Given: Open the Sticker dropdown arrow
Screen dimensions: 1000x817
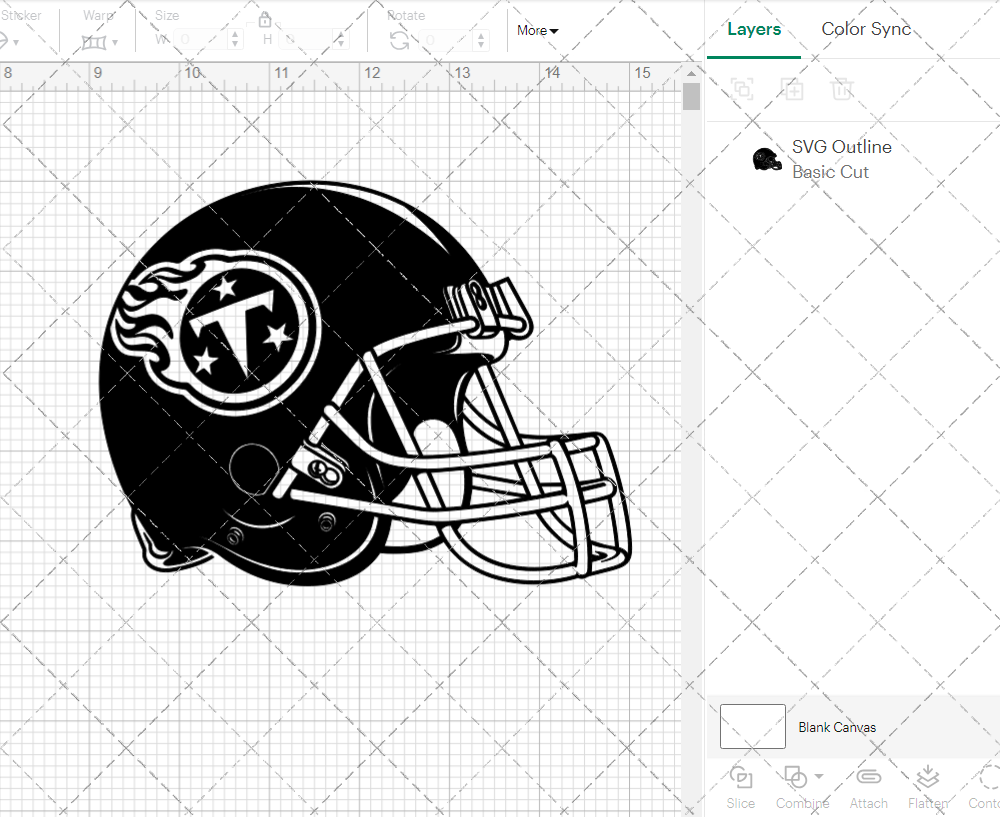Looking at the screenshot, I should 17,44.
